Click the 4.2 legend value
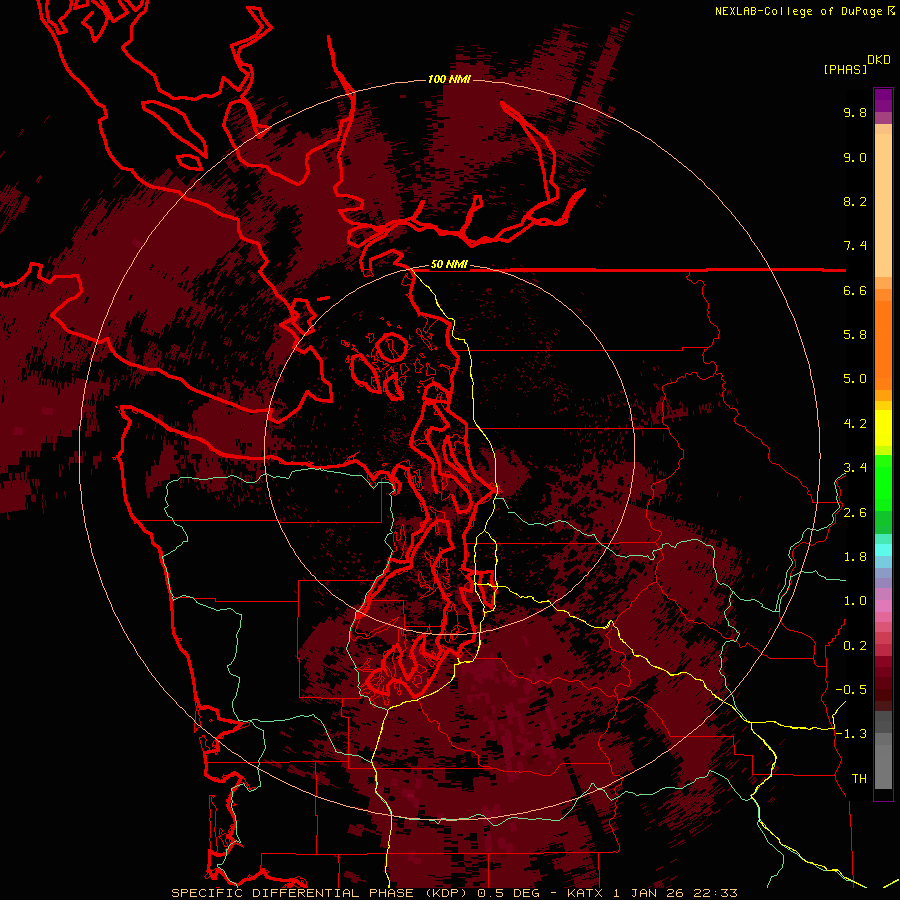900x900 pixels. point(855,424)
